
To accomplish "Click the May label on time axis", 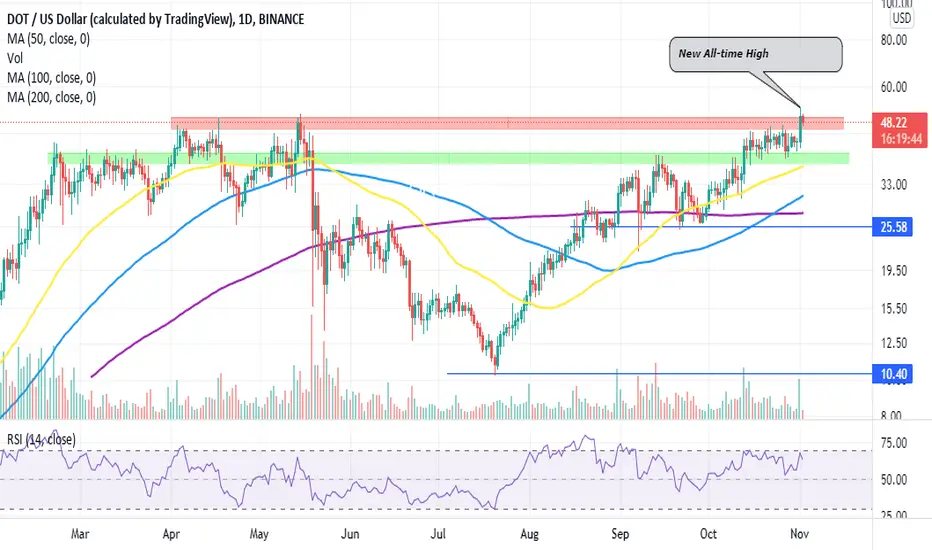I will tap(259, 534).
